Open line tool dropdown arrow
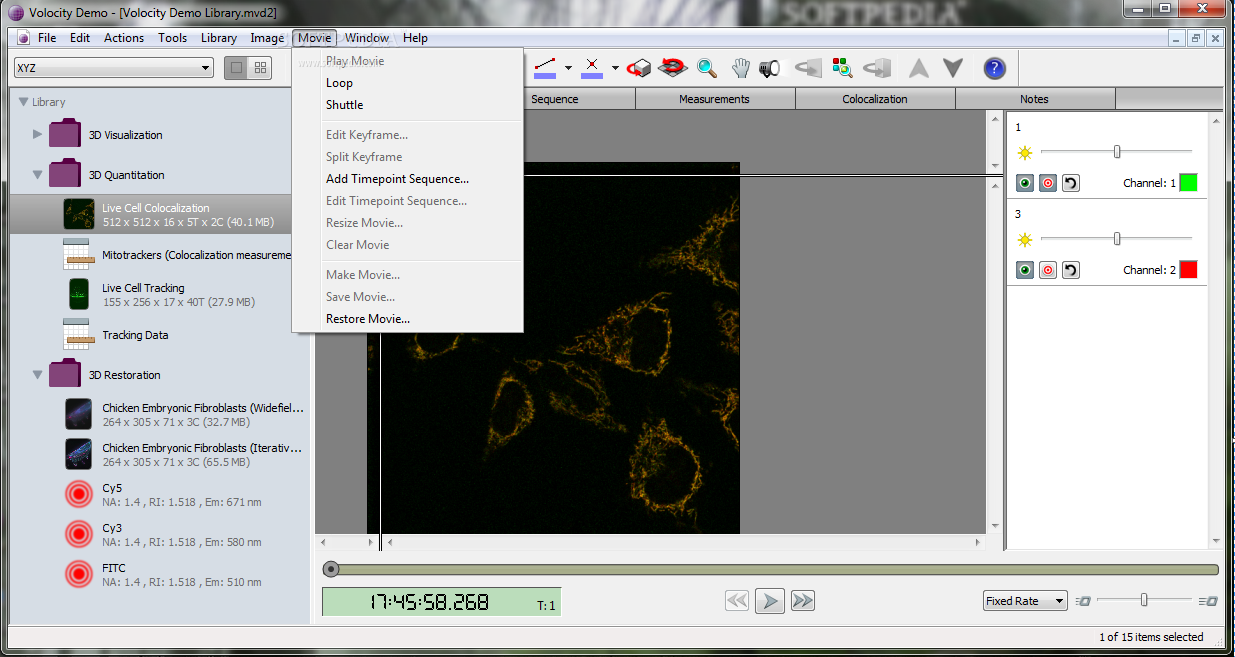The image size is (1235, 657). [x=568, y=68]
